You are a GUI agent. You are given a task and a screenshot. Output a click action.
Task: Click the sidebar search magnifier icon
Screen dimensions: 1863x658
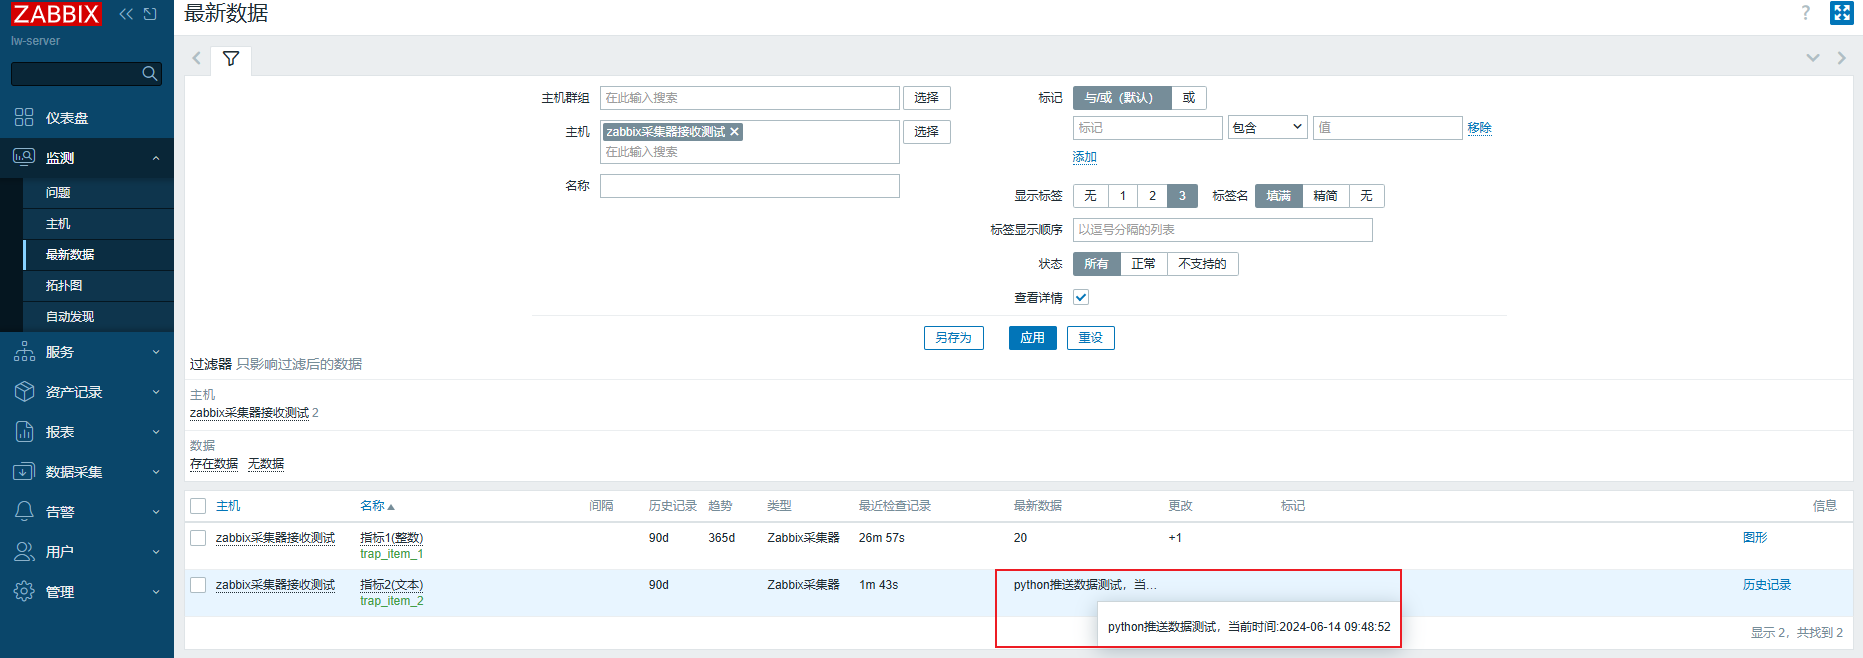(x=150, y=73)
